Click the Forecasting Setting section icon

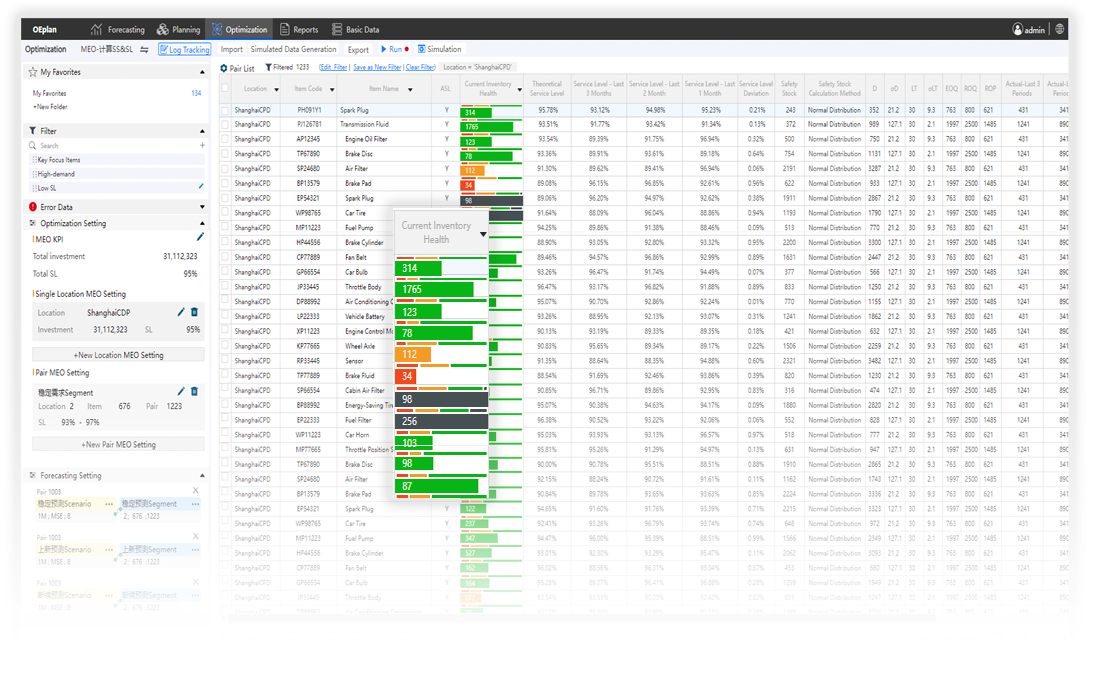point(32,475)
